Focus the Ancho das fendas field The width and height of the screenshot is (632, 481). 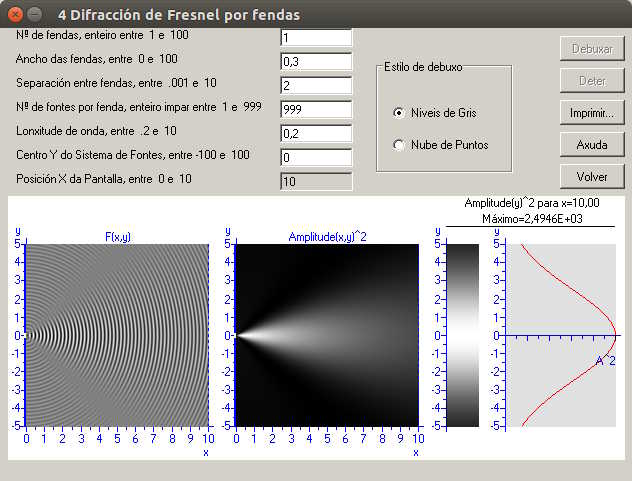[x=316, y=61]
